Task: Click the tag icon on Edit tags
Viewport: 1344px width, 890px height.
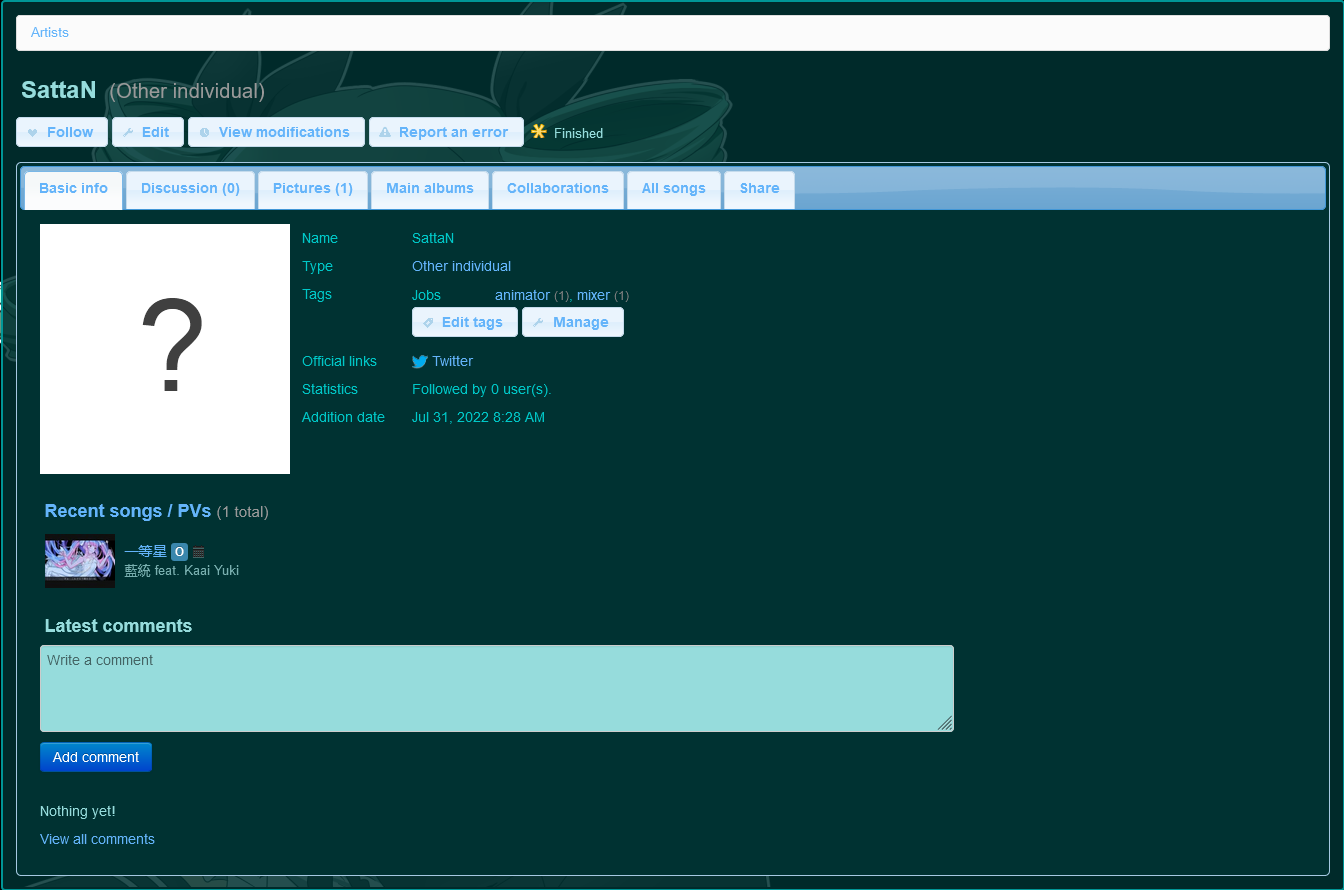Action: point(429,321)
